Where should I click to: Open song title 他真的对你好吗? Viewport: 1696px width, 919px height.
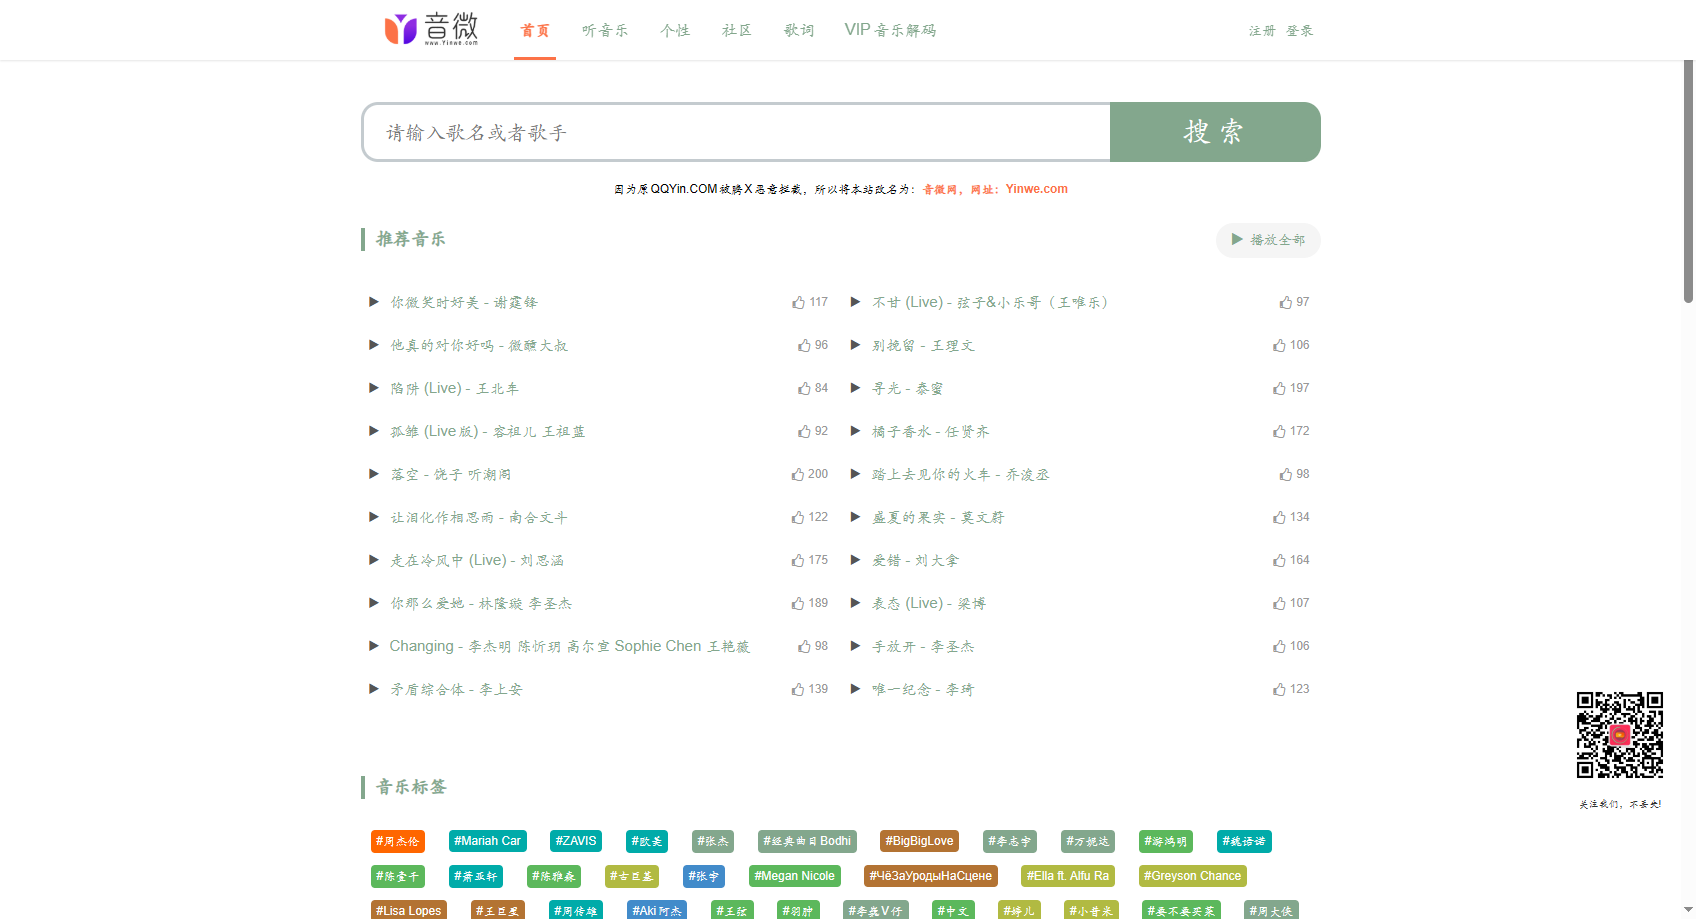click(479, 345)
